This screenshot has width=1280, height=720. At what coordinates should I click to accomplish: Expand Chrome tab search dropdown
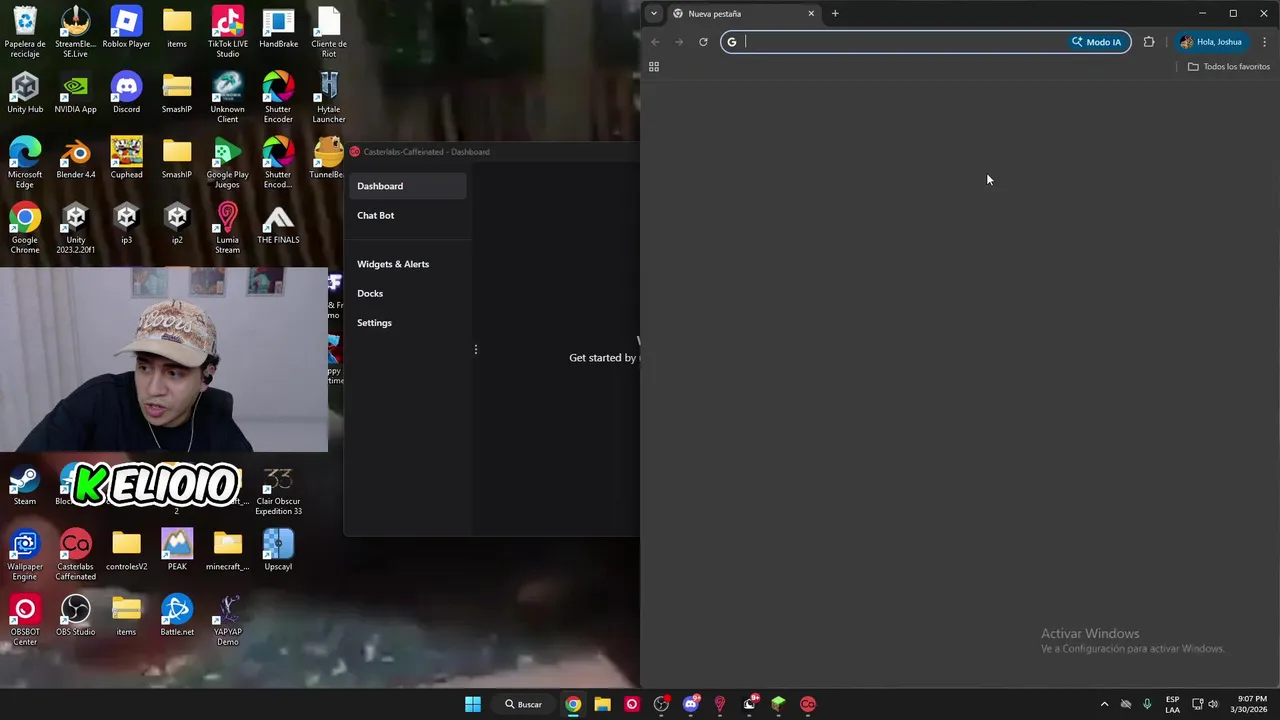click(x=653, y=14)
